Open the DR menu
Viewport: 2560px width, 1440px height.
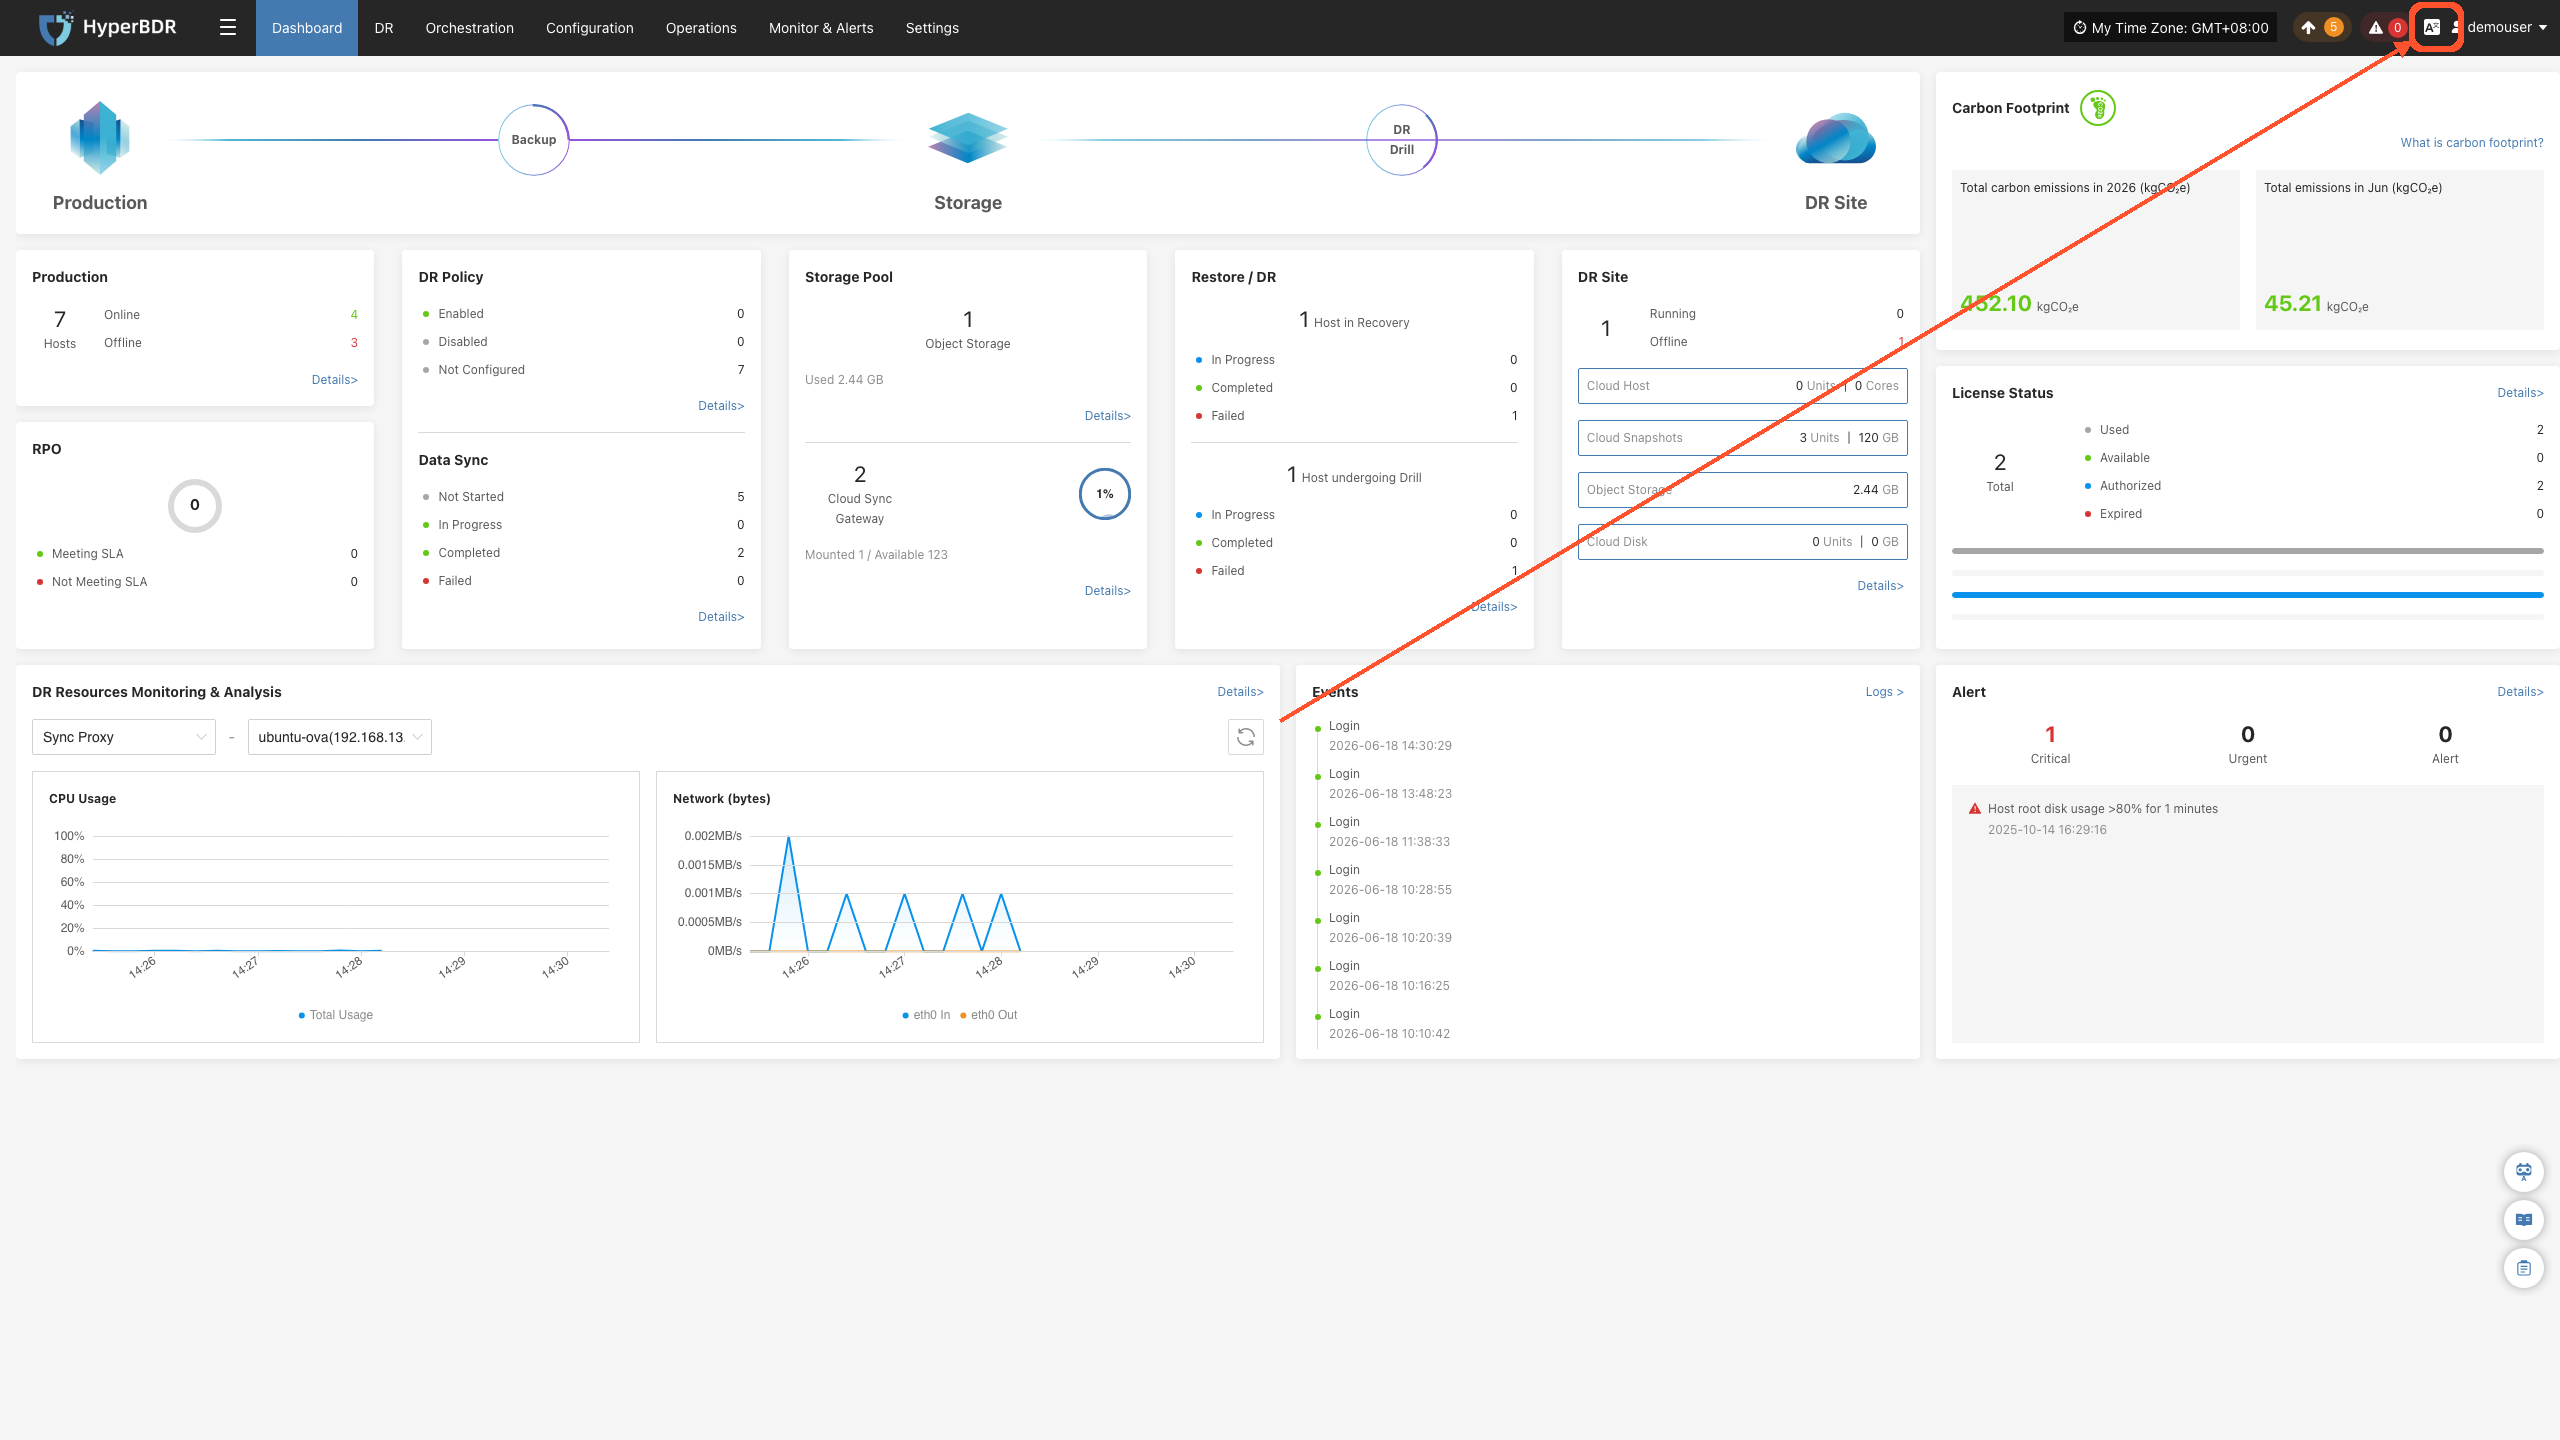pos(384,28)
